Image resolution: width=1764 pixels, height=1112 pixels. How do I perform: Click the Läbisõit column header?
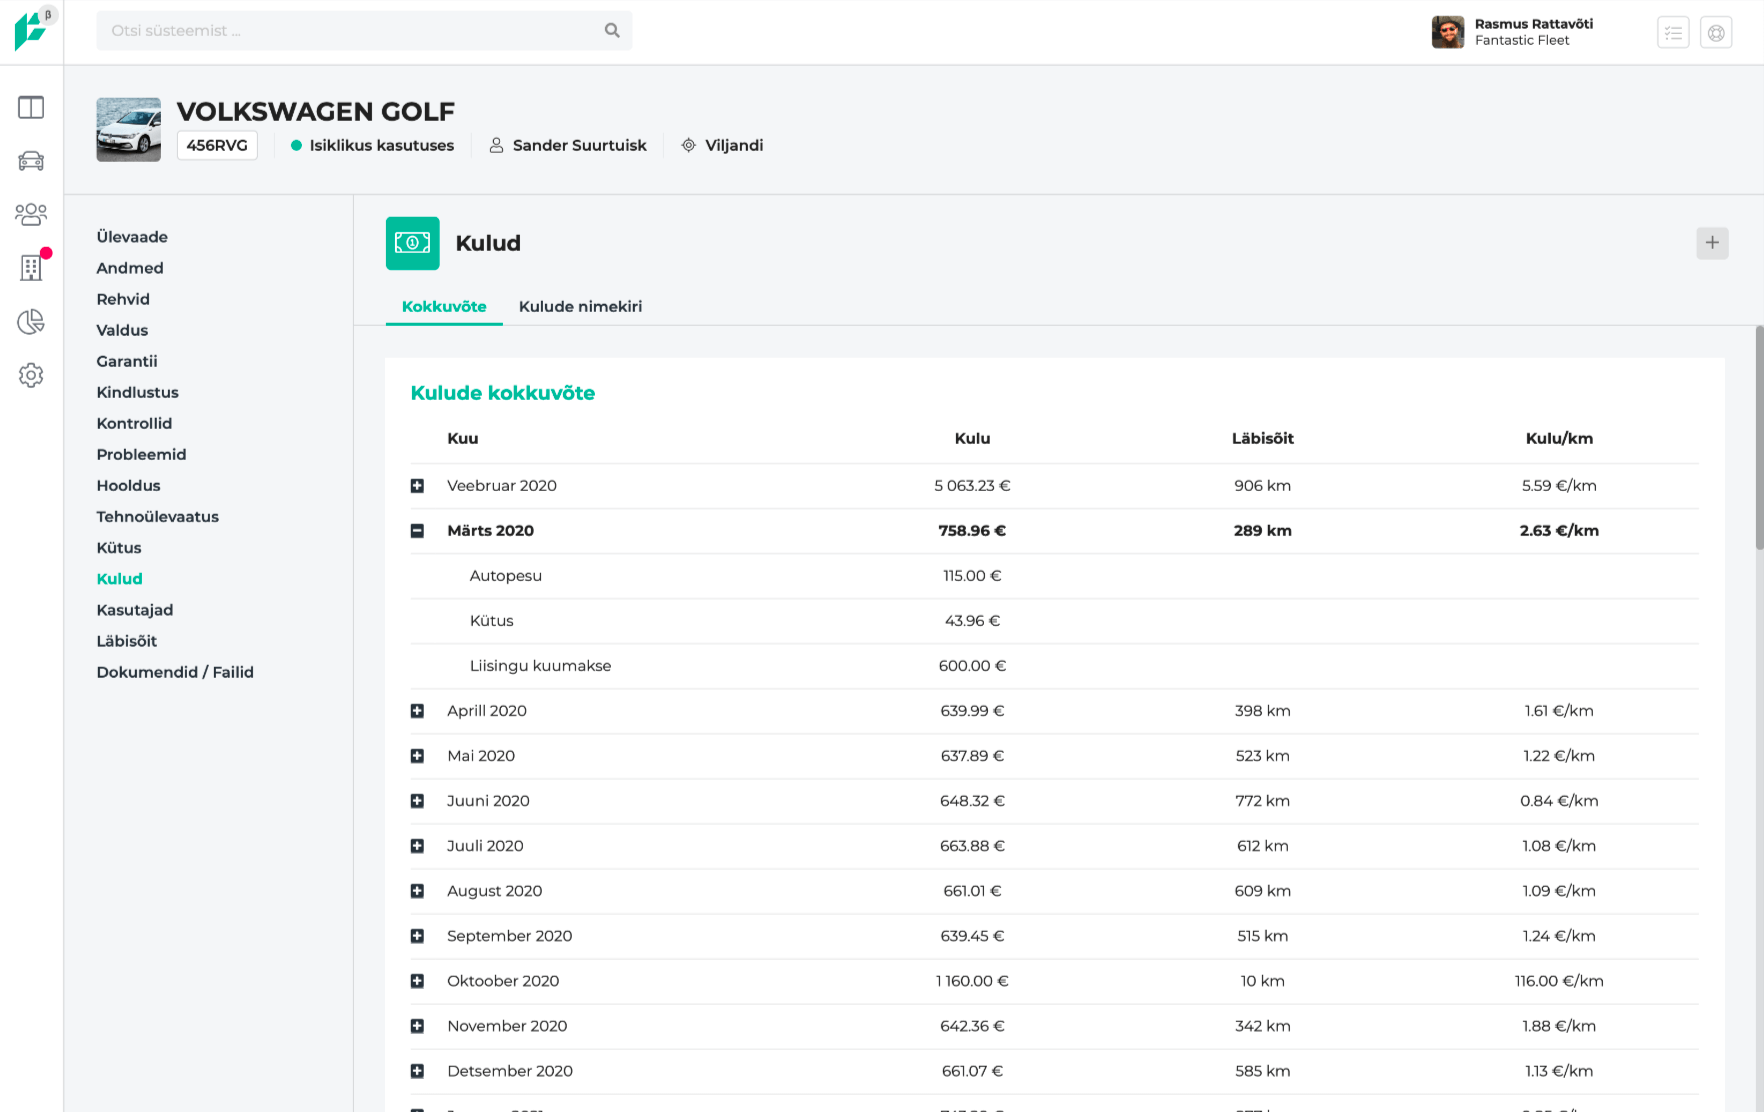[x=1262, y=438]
